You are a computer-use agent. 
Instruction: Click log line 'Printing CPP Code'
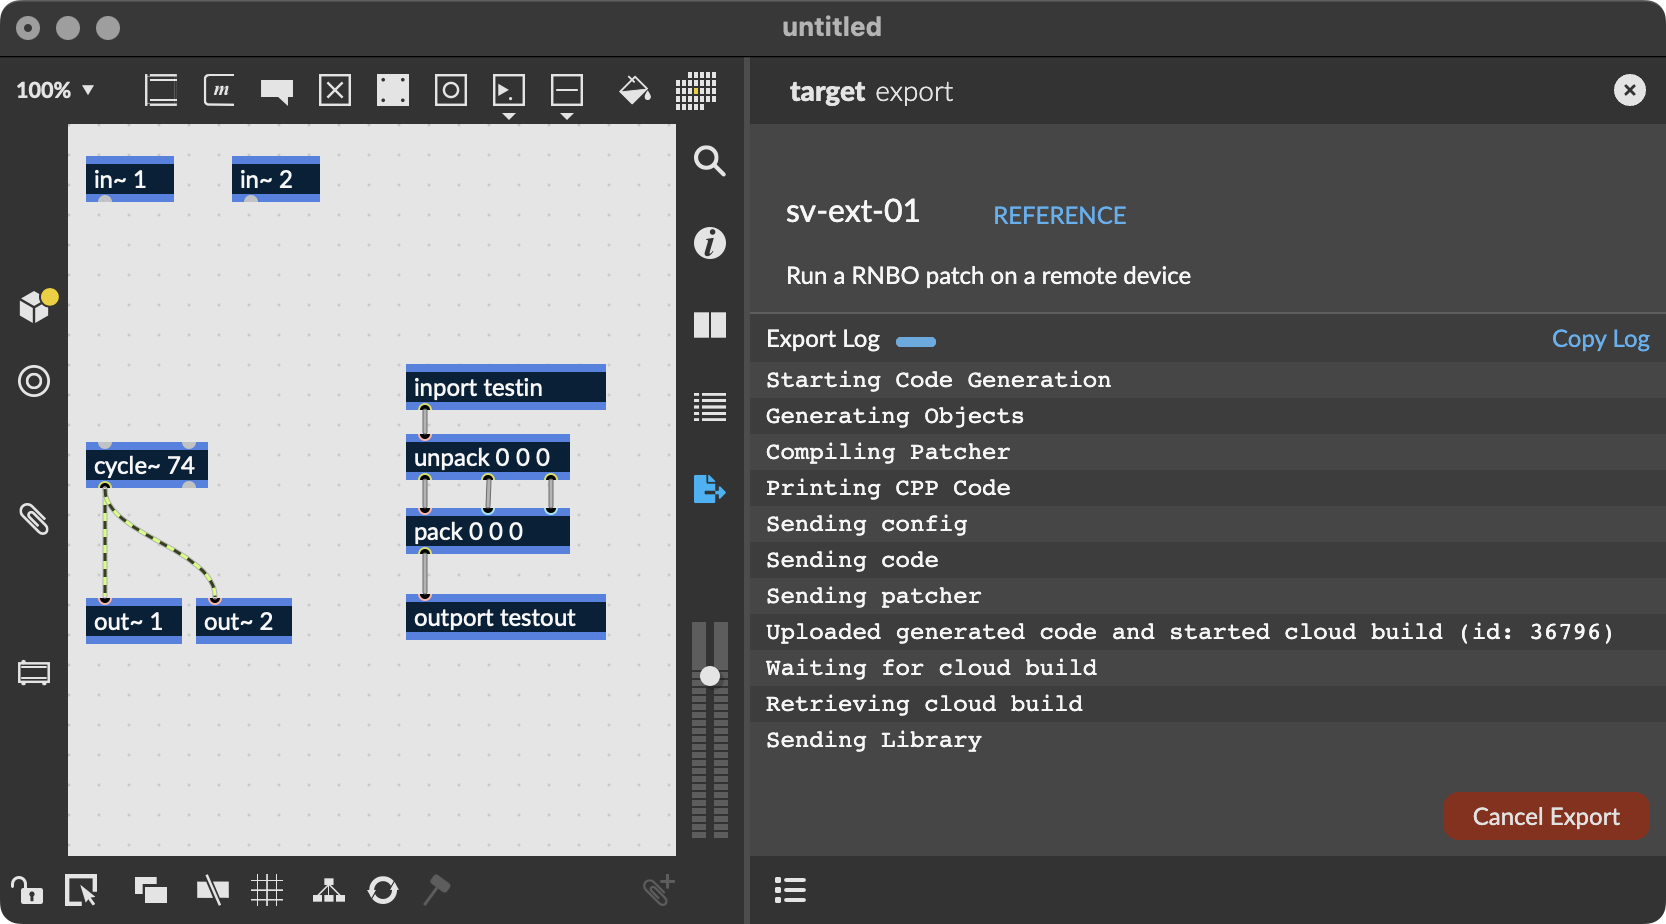(x=1208, y=488)
